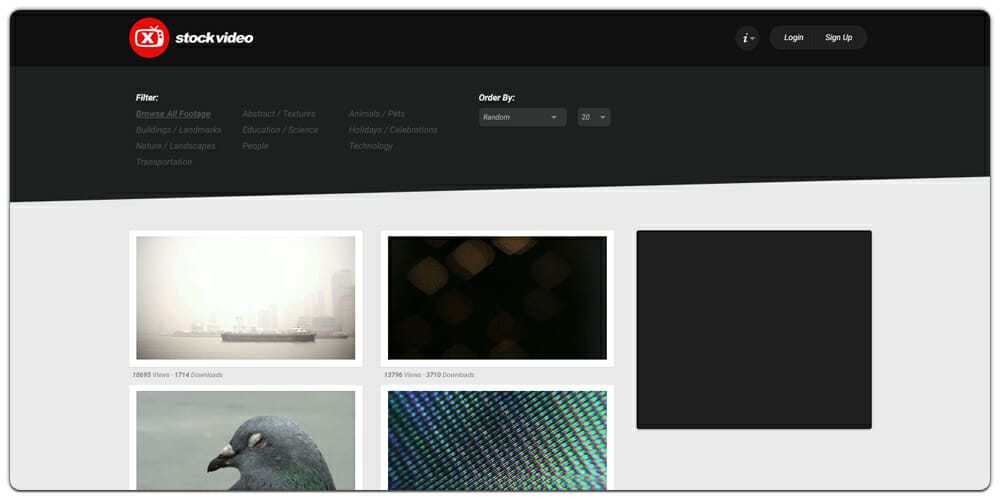Viewport: 1000px width, 500px height.
Task: Open the 20 items-per-page dropdown
Action: [593, 117]
